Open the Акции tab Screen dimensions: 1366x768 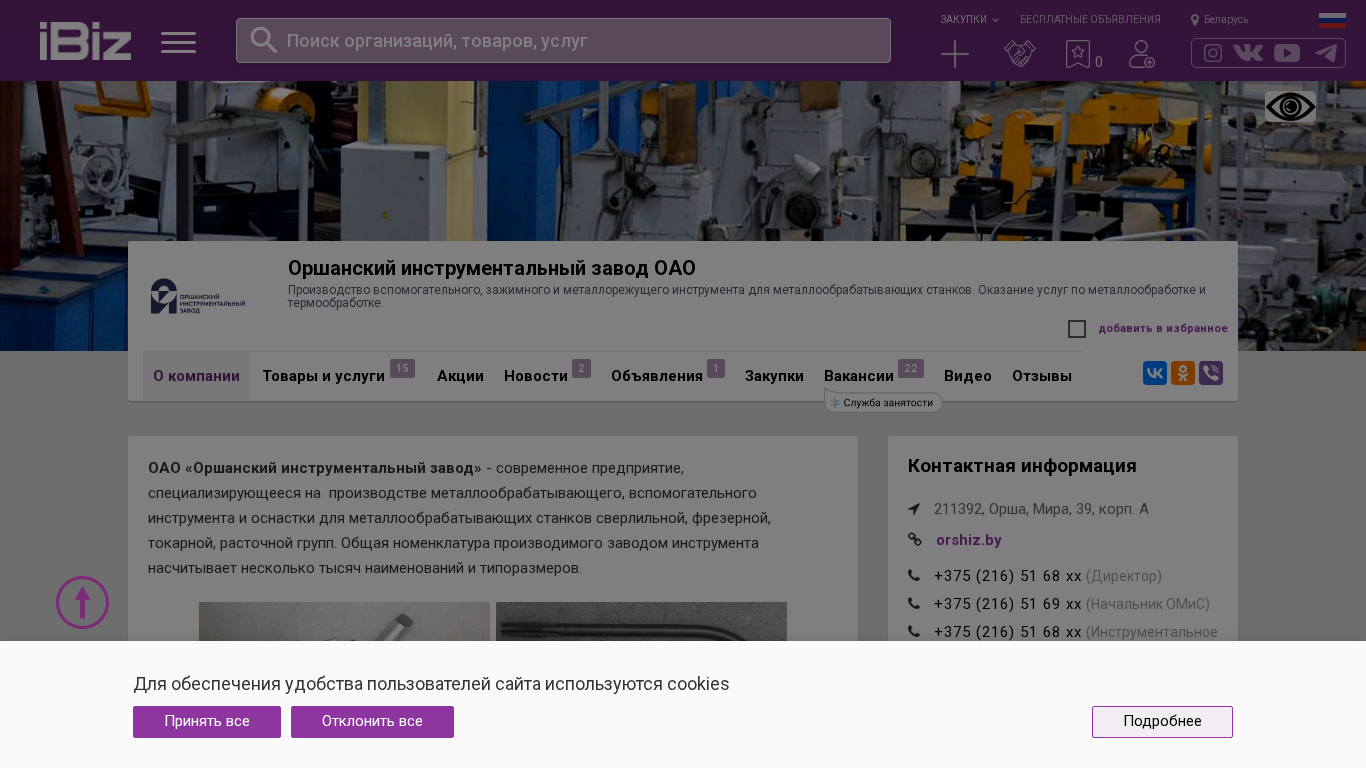tap(460, 376)
